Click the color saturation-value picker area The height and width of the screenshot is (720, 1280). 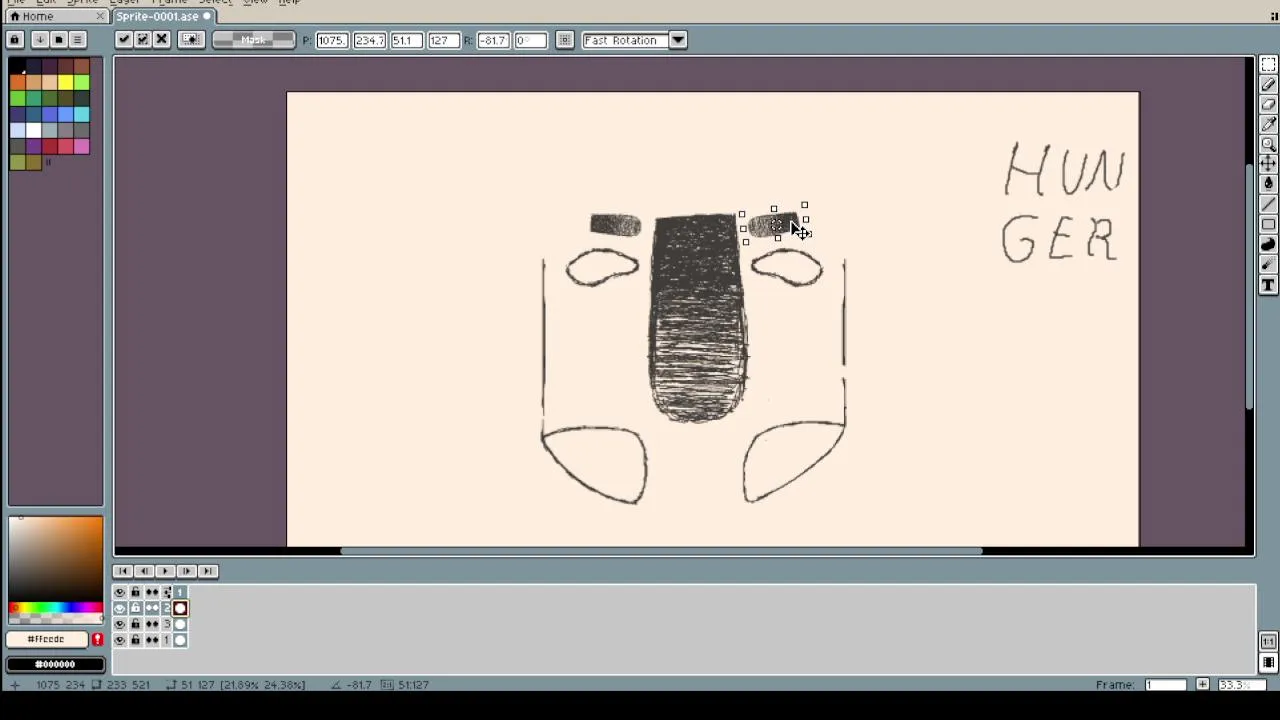tap(55, 558)
